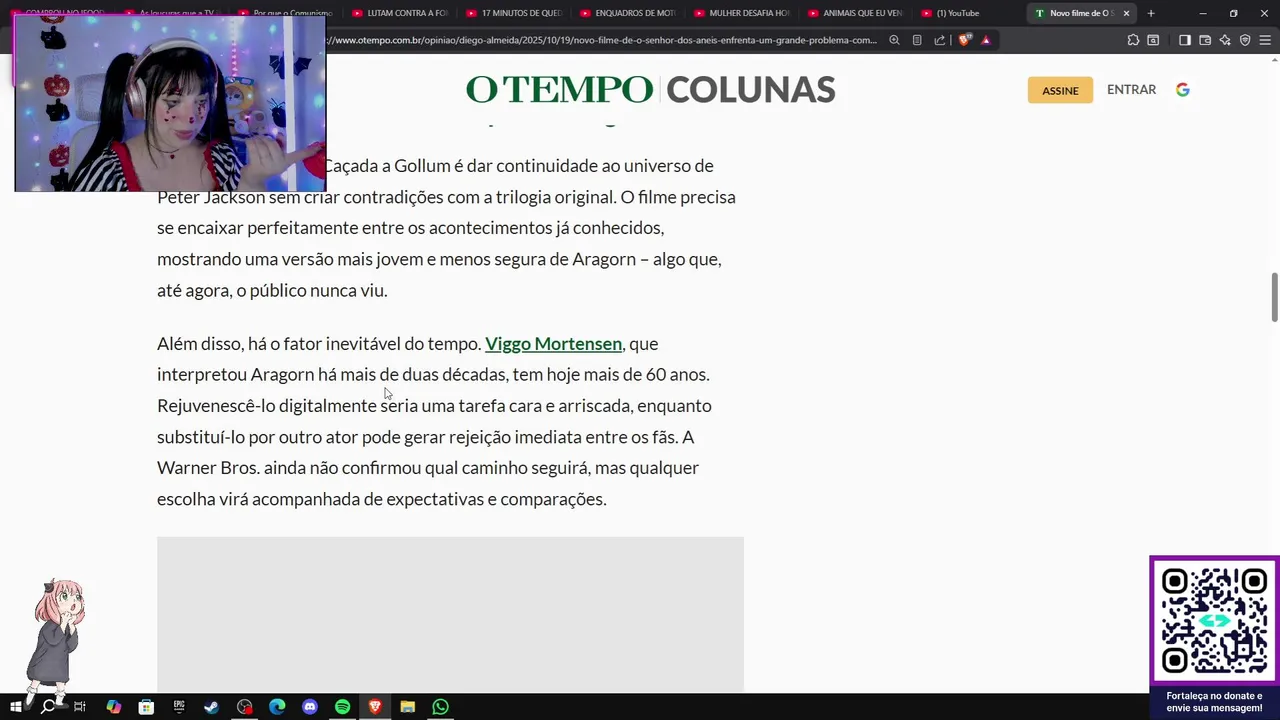
Task: Open the browser hamburger menu
Action: tap(1265, 40)
